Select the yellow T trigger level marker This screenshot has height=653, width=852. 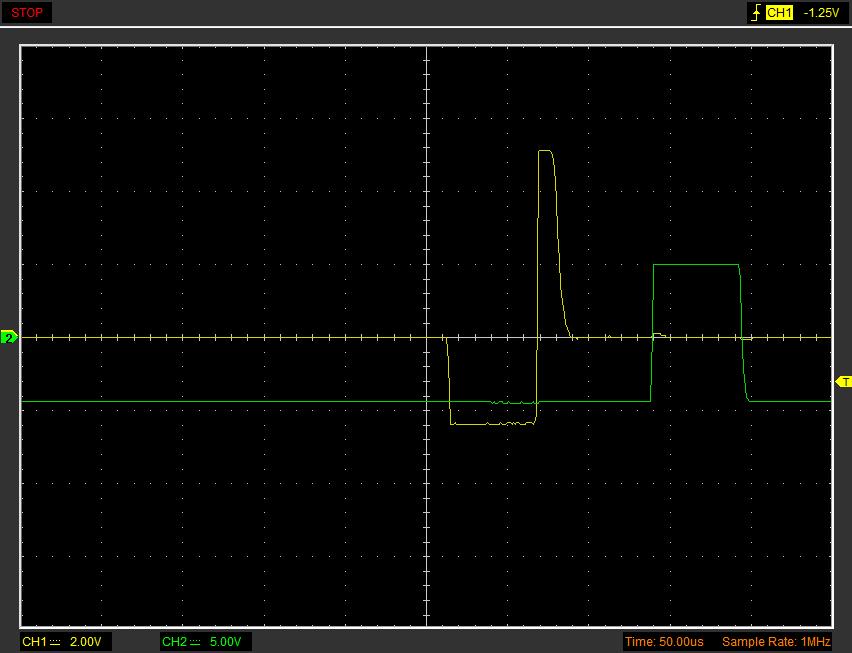click(843, 382)
